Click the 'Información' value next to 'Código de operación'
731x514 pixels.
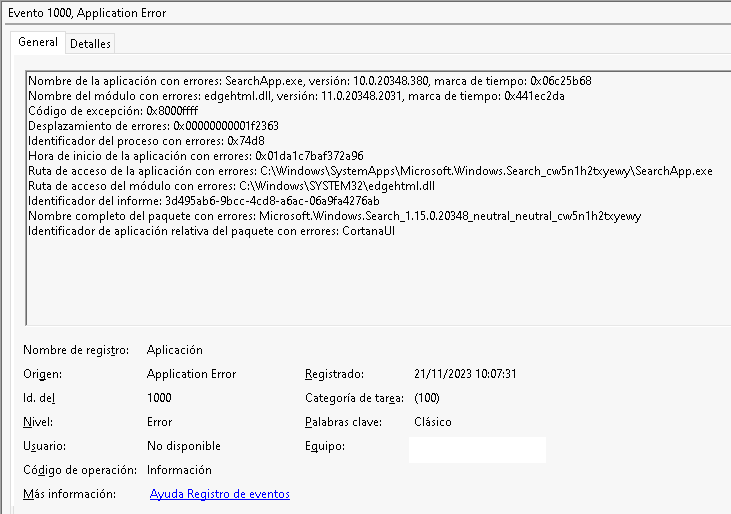[179, 470]
